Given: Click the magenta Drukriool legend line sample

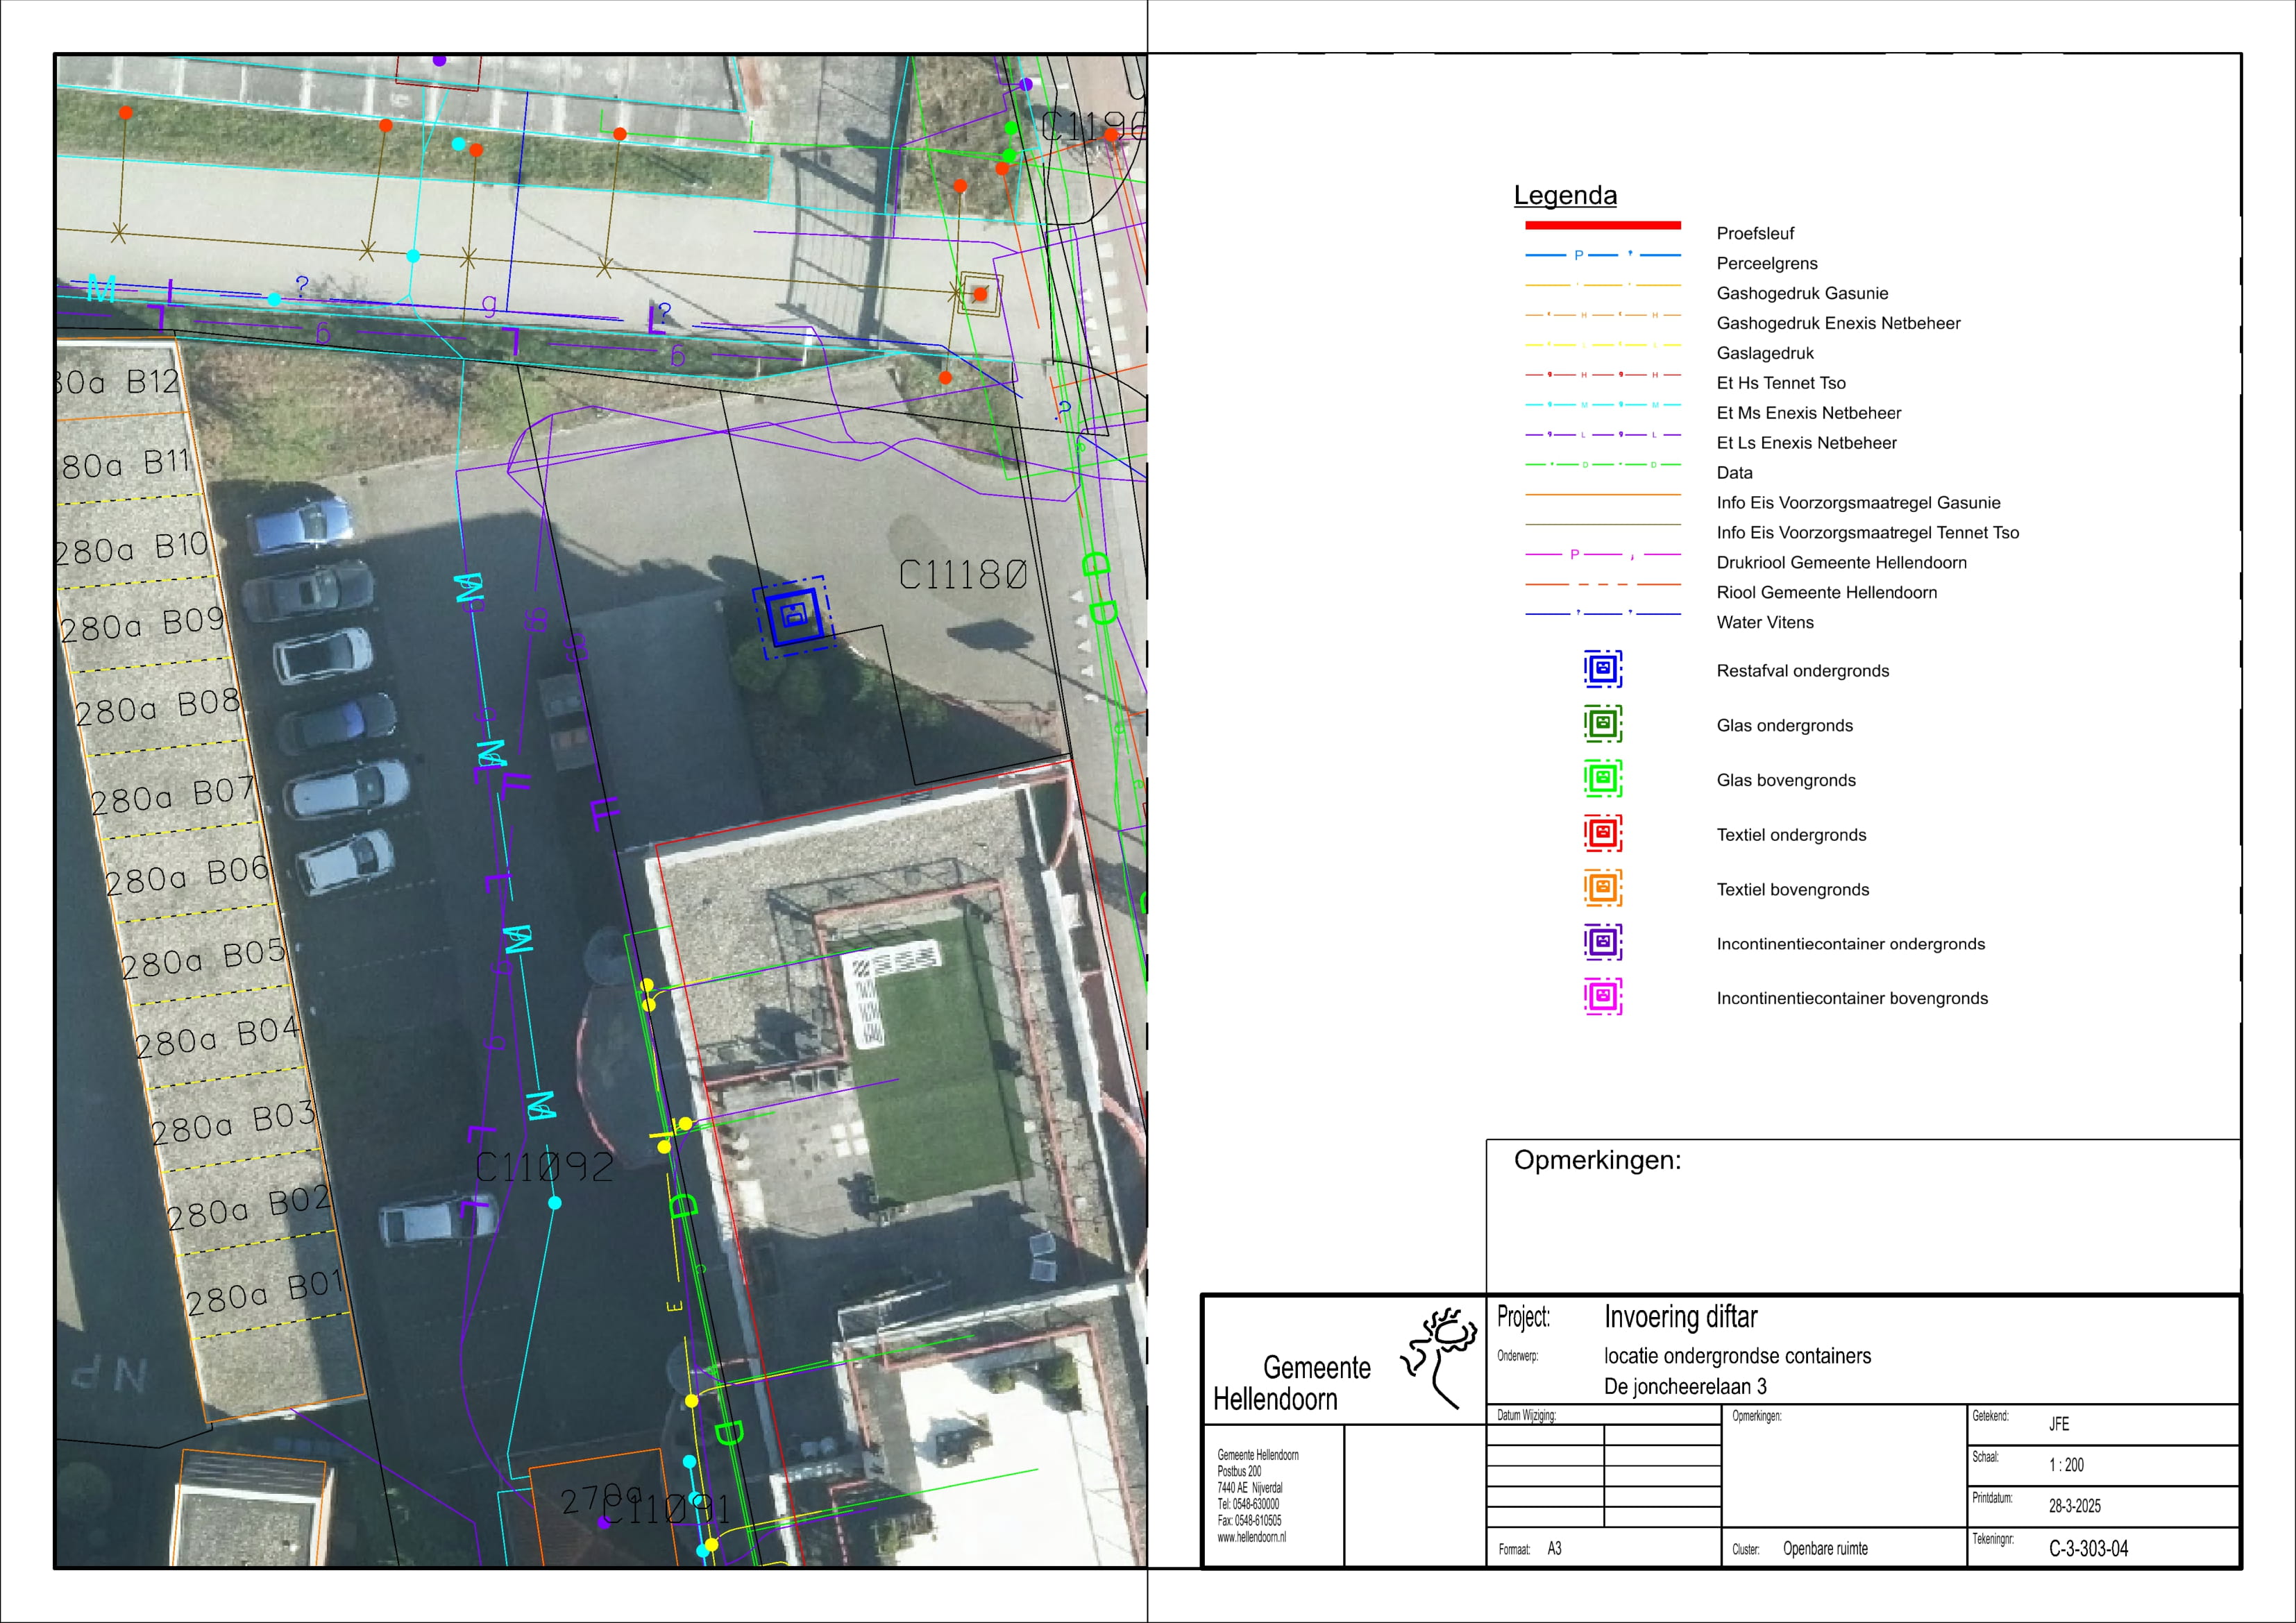Looking at the screenshot, I should [x=1602, y=554].
